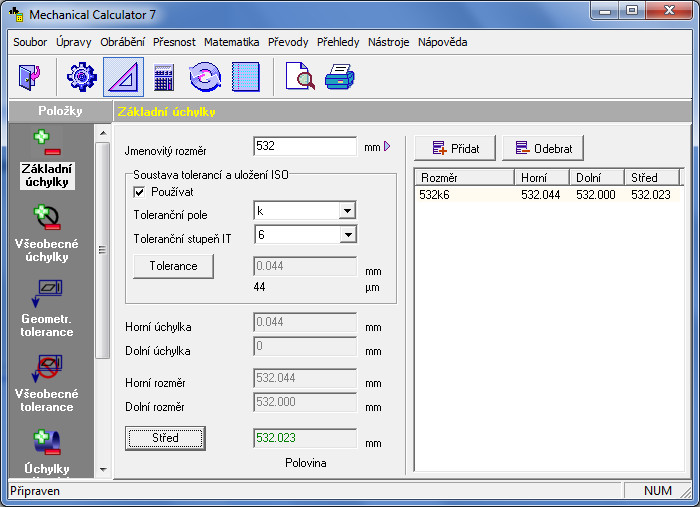Click the Dolní rozměr field 532.000
This screenshot has height=507, width=700.
[305, 402]
